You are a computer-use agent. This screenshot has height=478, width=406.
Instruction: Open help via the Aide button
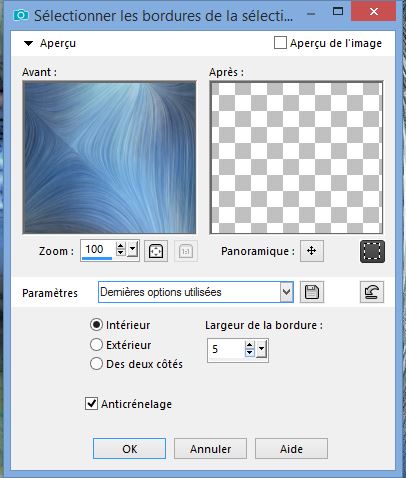click(x=291, y=449)
